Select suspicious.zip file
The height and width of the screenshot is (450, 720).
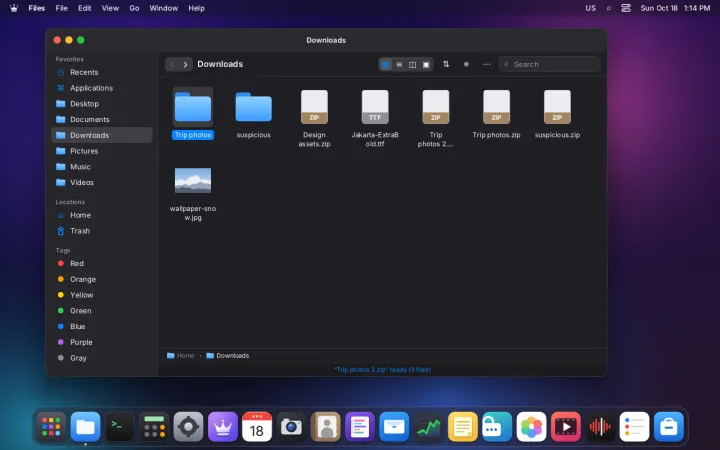pos(557,114)
